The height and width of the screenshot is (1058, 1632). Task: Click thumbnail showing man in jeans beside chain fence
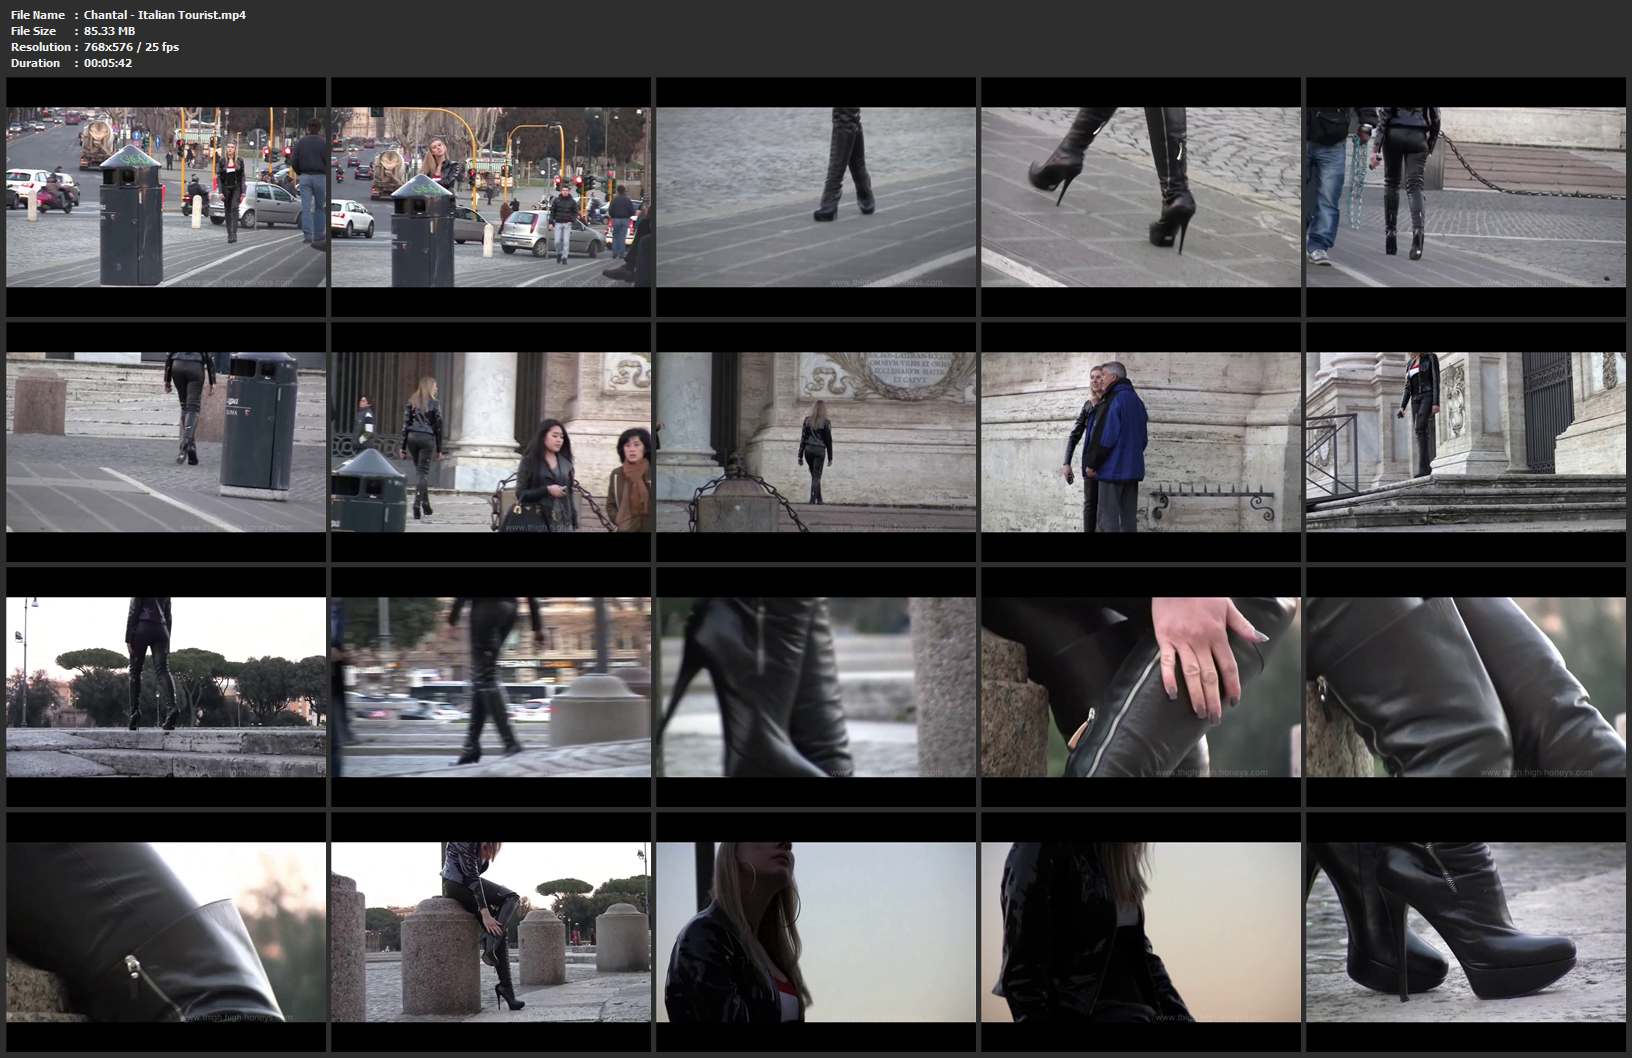(1466, 197)
